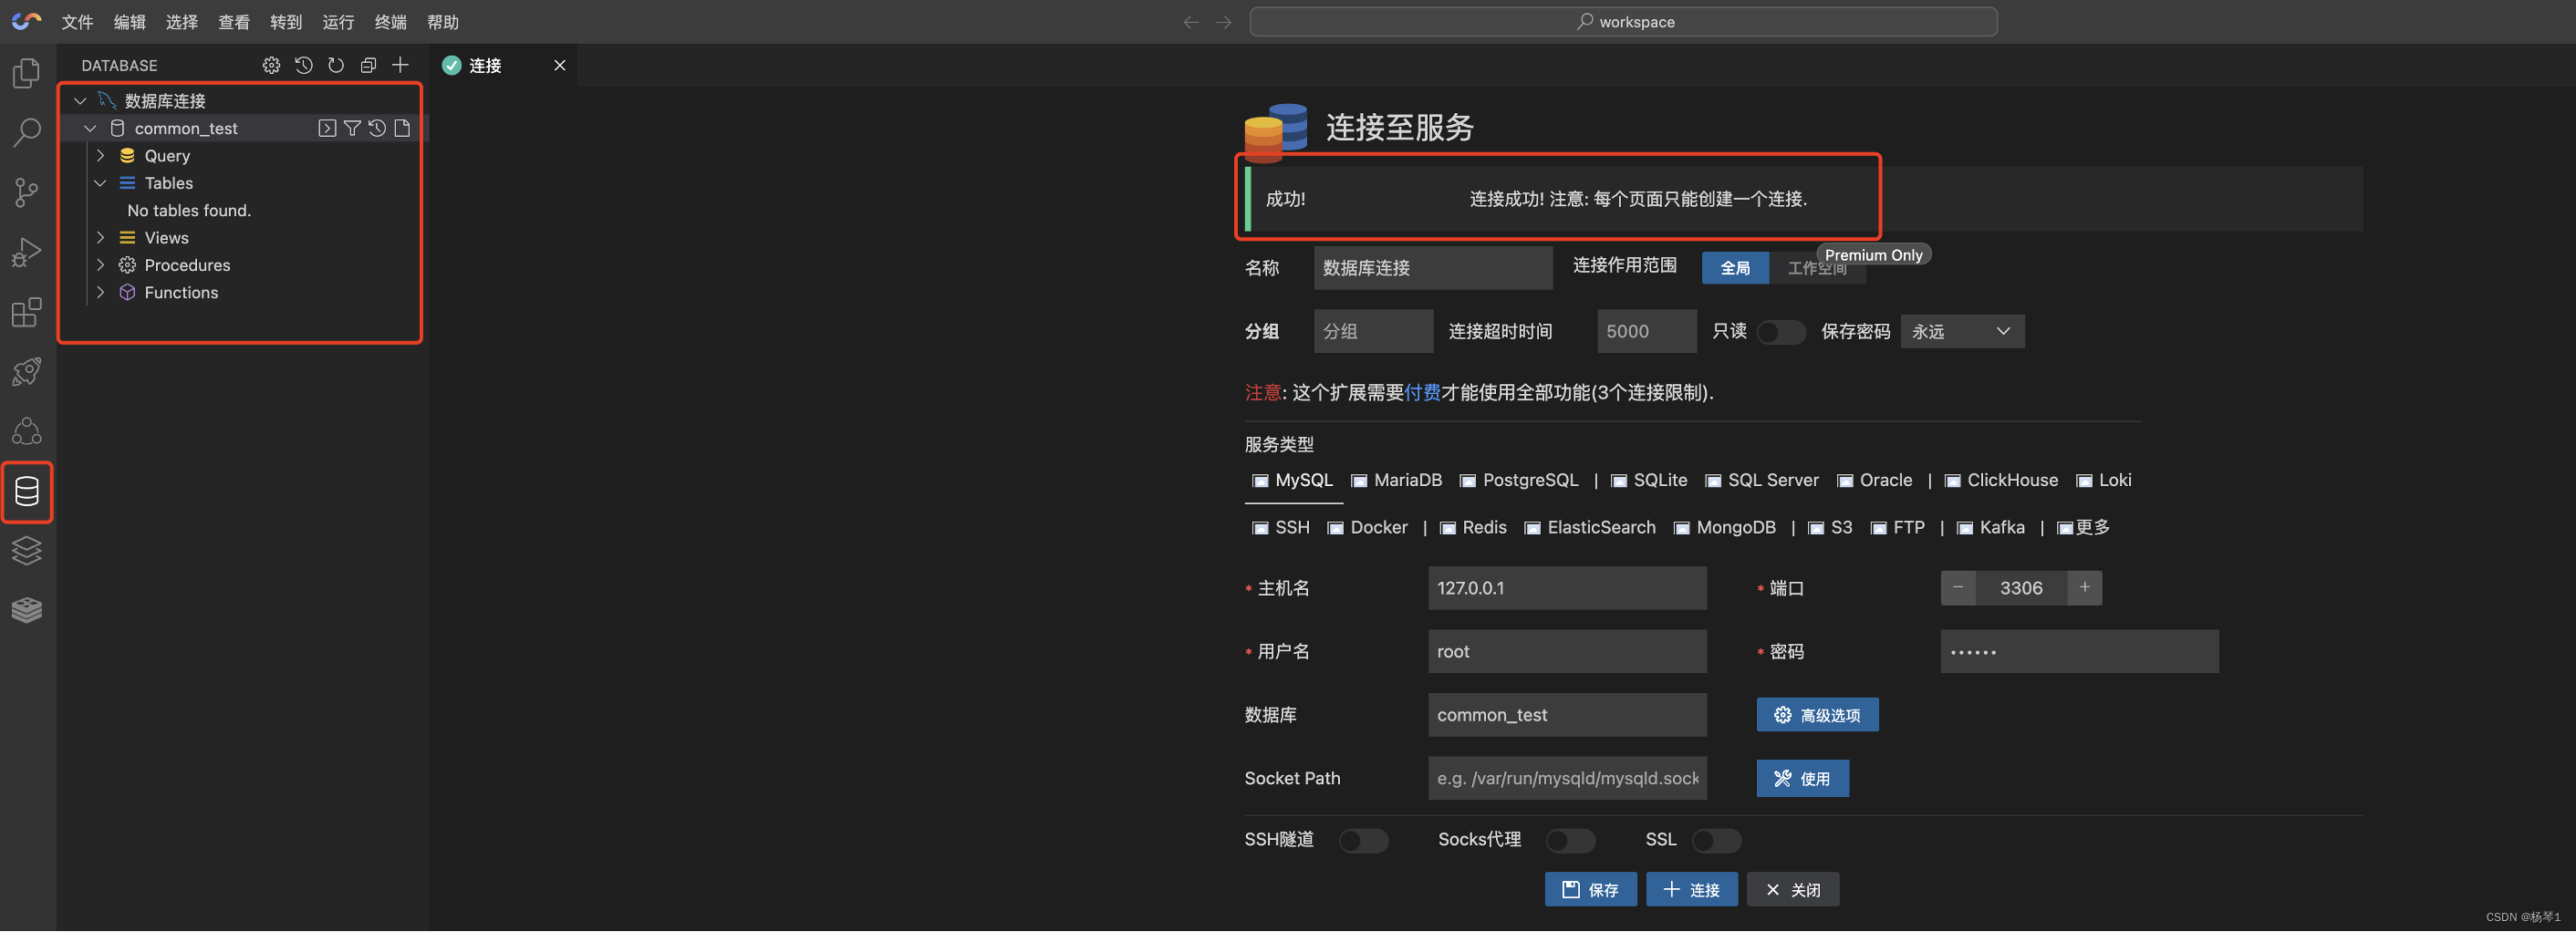Filter common_test with the funnel icon
This screenshot has height=932, width=2576.
click(352, 128)
